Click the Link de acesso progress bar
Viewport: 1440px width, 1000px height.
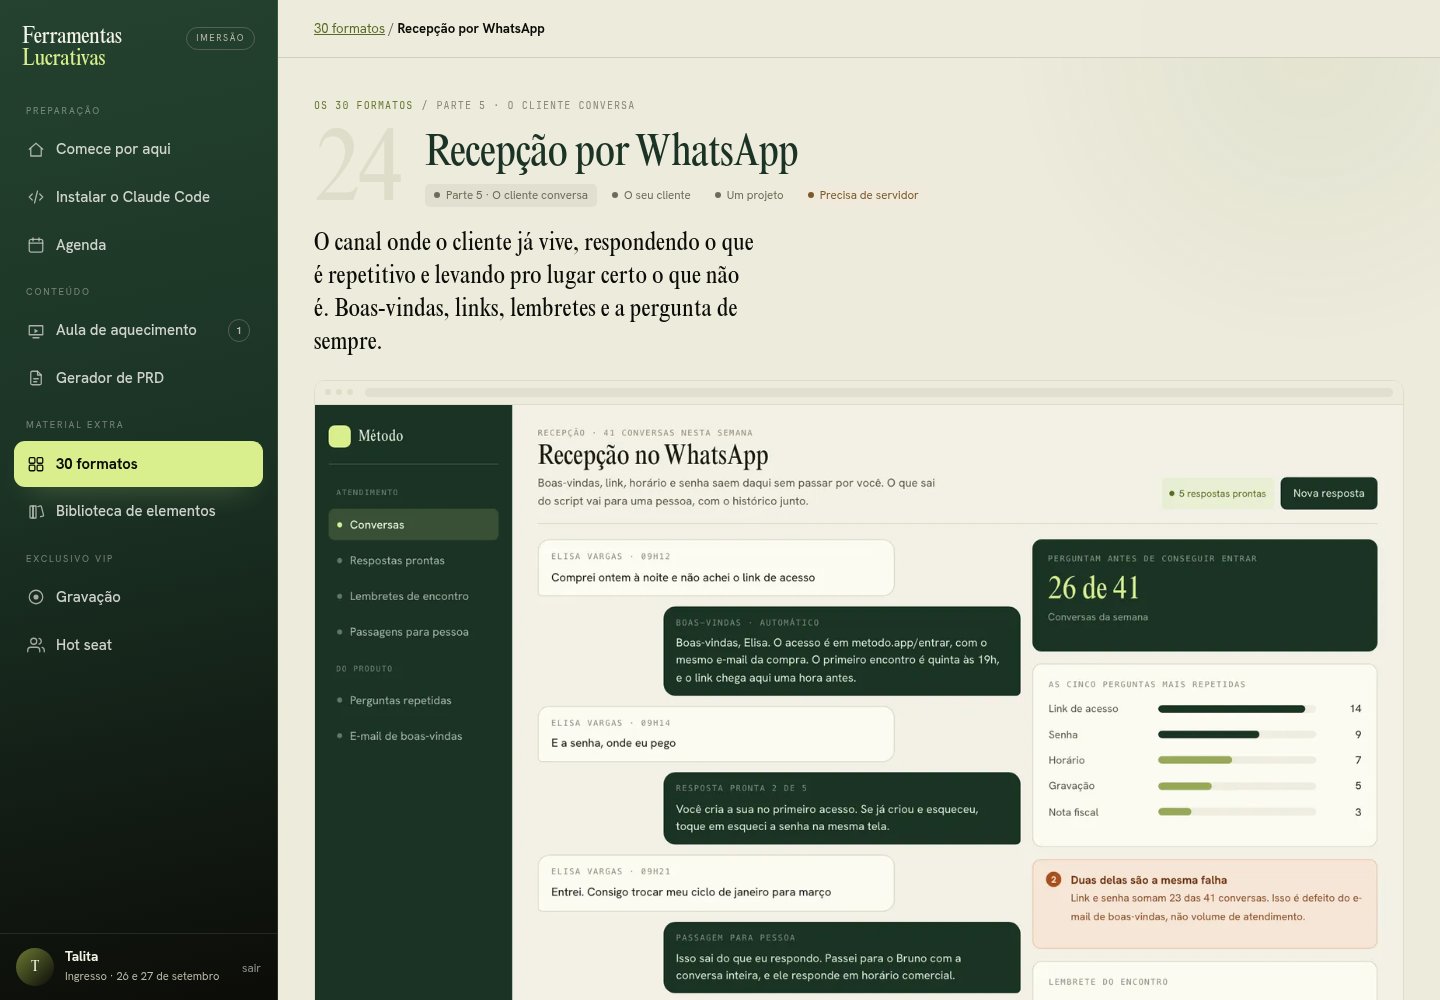click(1237, 709)
